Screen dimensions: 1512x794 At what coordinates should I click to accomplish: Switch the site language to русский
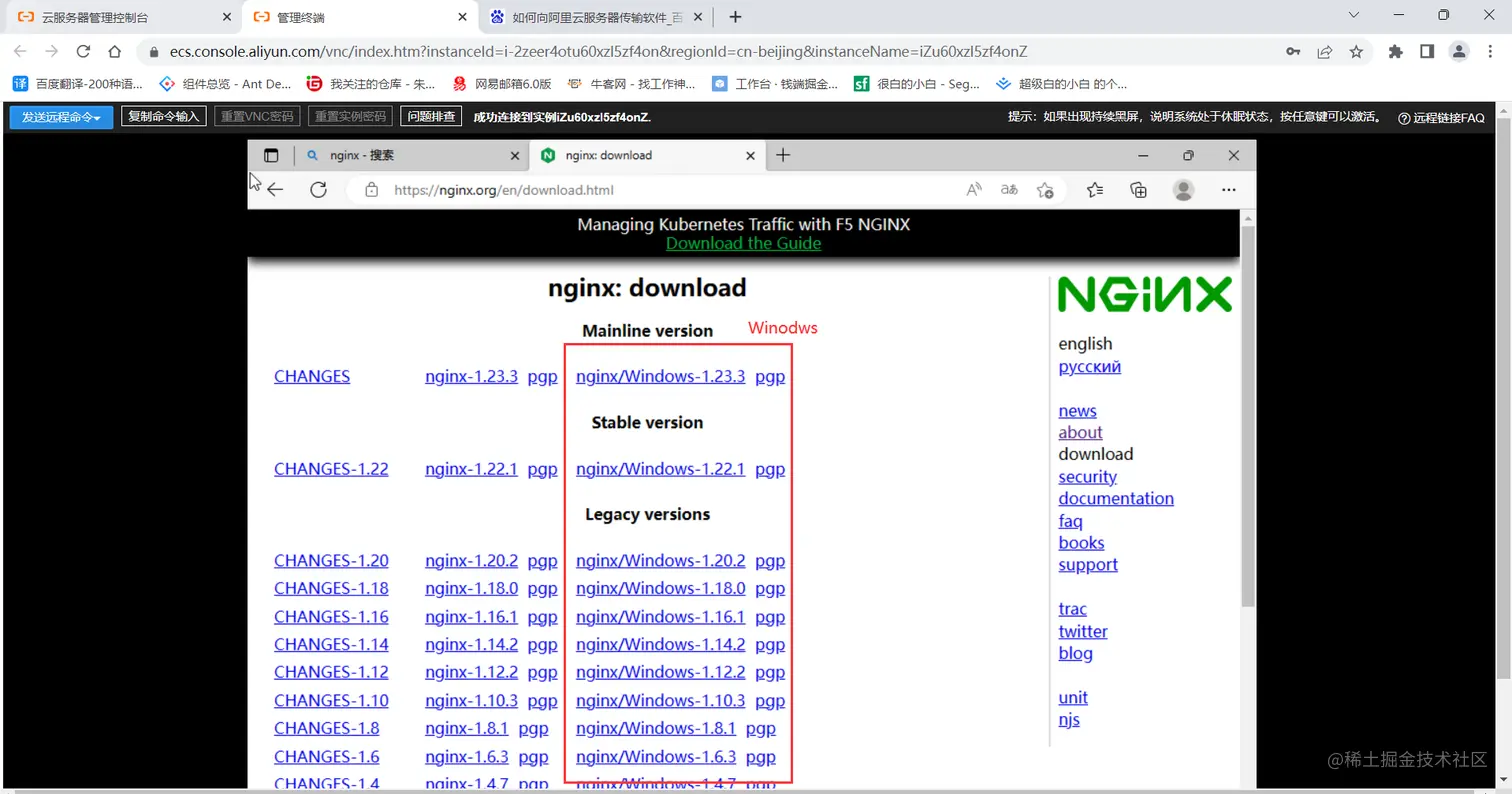point(1090,366)
